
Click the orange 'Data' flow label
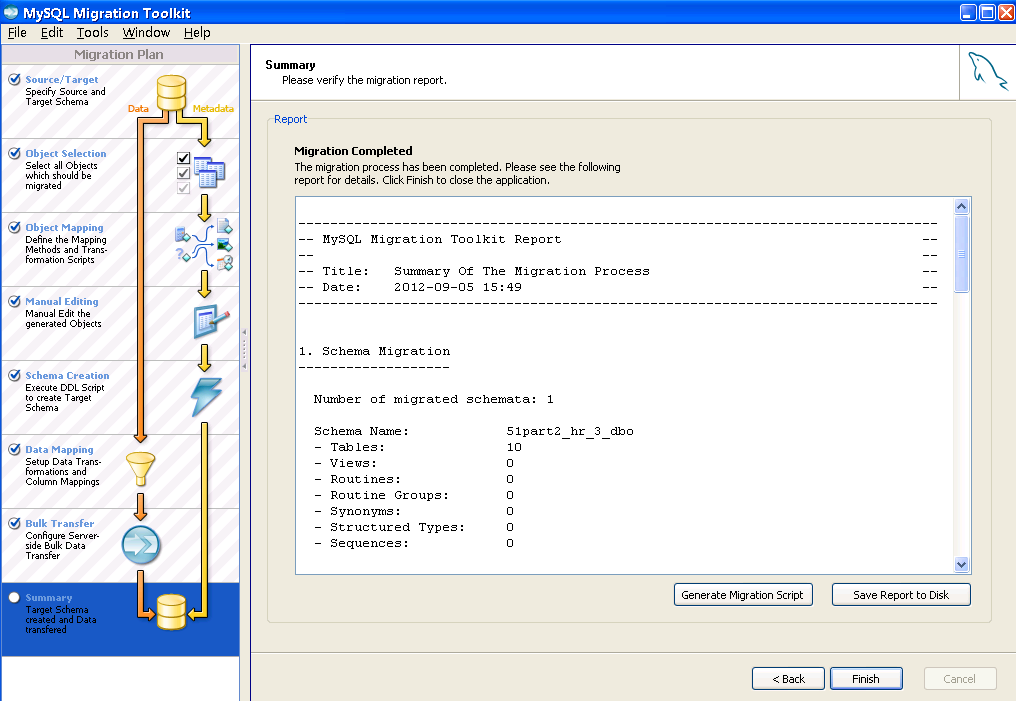pyautogui.click(x=138, y=108)
